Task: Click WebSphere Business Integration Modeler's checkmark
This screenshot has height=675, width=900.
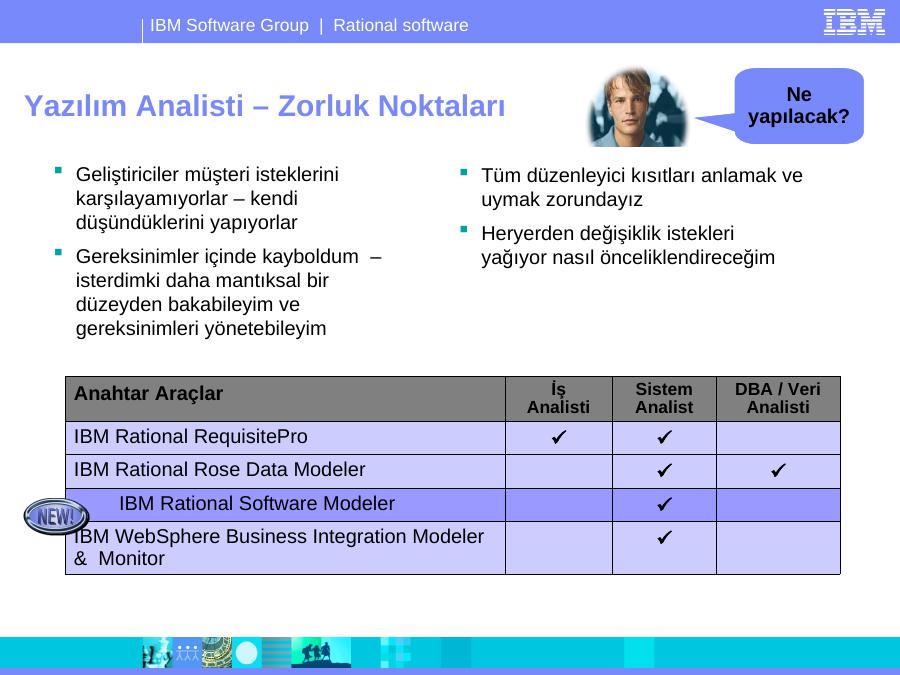Action: click(664, 537)
